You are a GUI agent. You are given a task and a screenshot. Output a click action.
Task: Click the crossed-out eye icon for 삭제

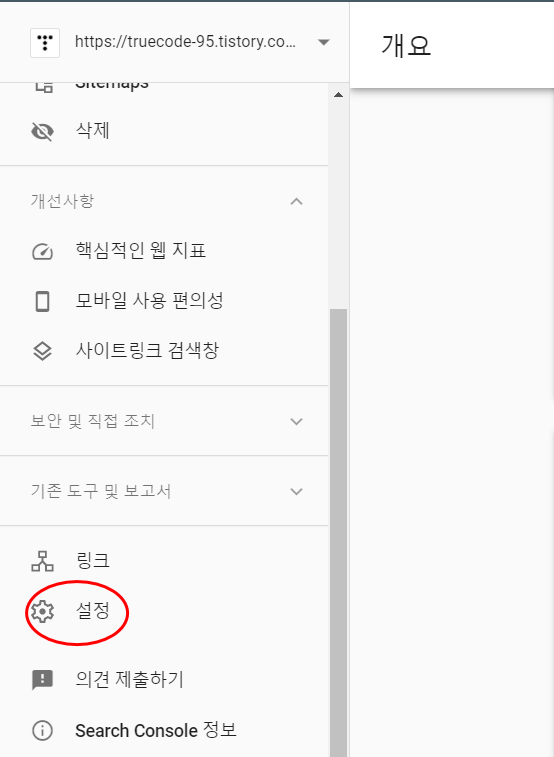pos(42,131)
